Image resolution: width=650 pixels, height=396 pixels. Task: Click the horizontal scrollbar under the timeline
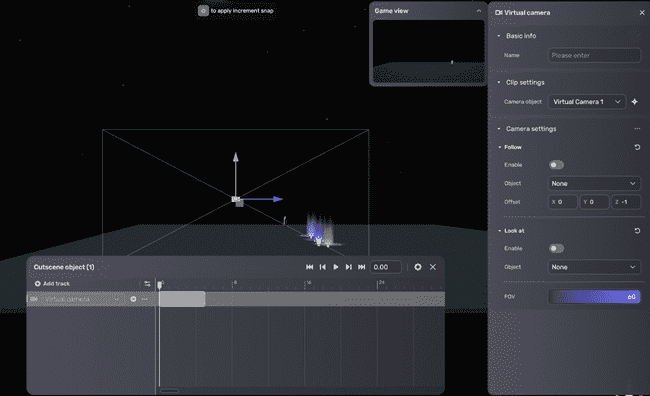170,391
